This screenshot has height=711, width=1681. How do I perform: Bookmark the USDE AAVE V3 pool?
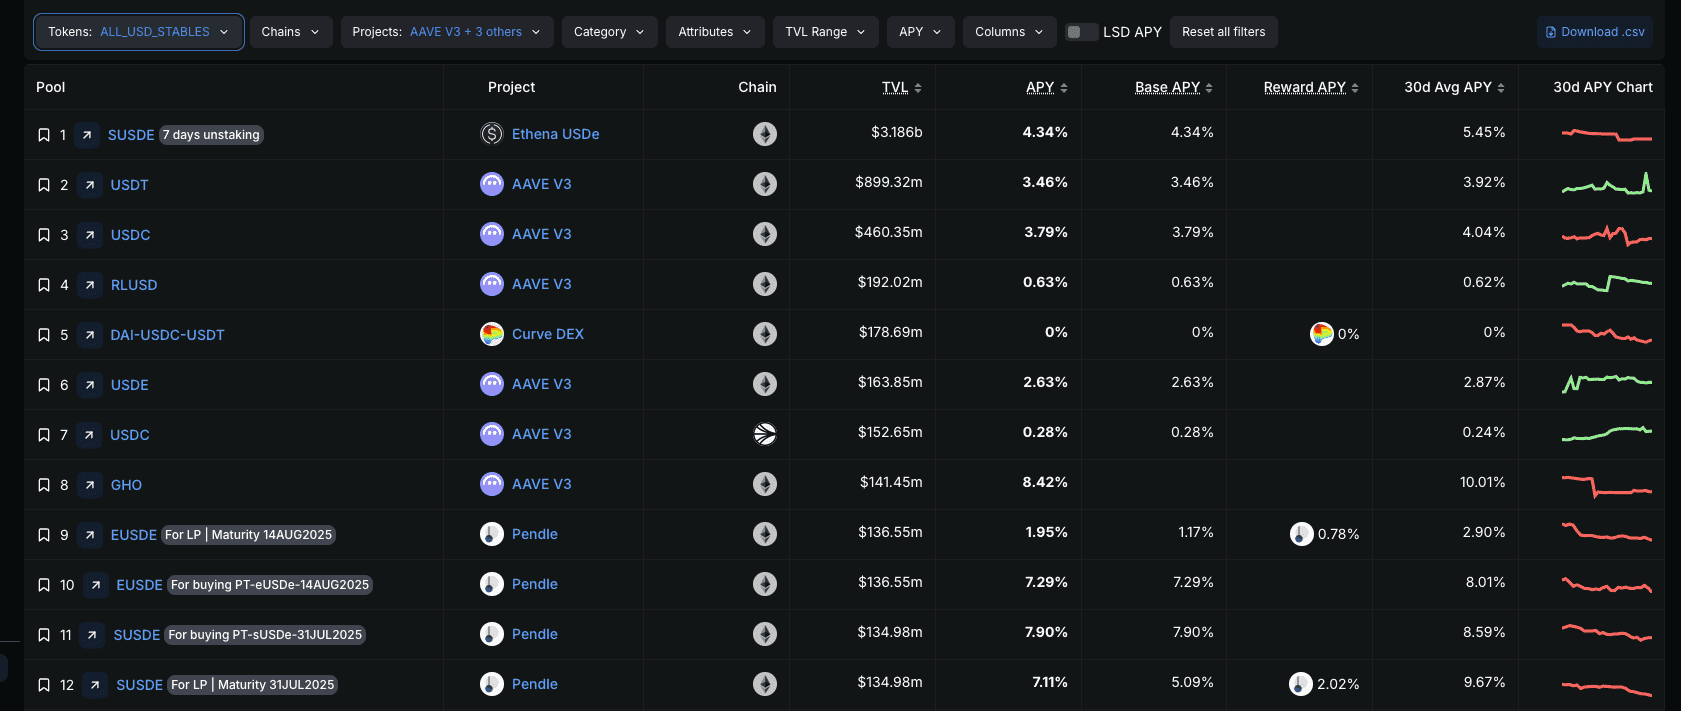point(44,385)
